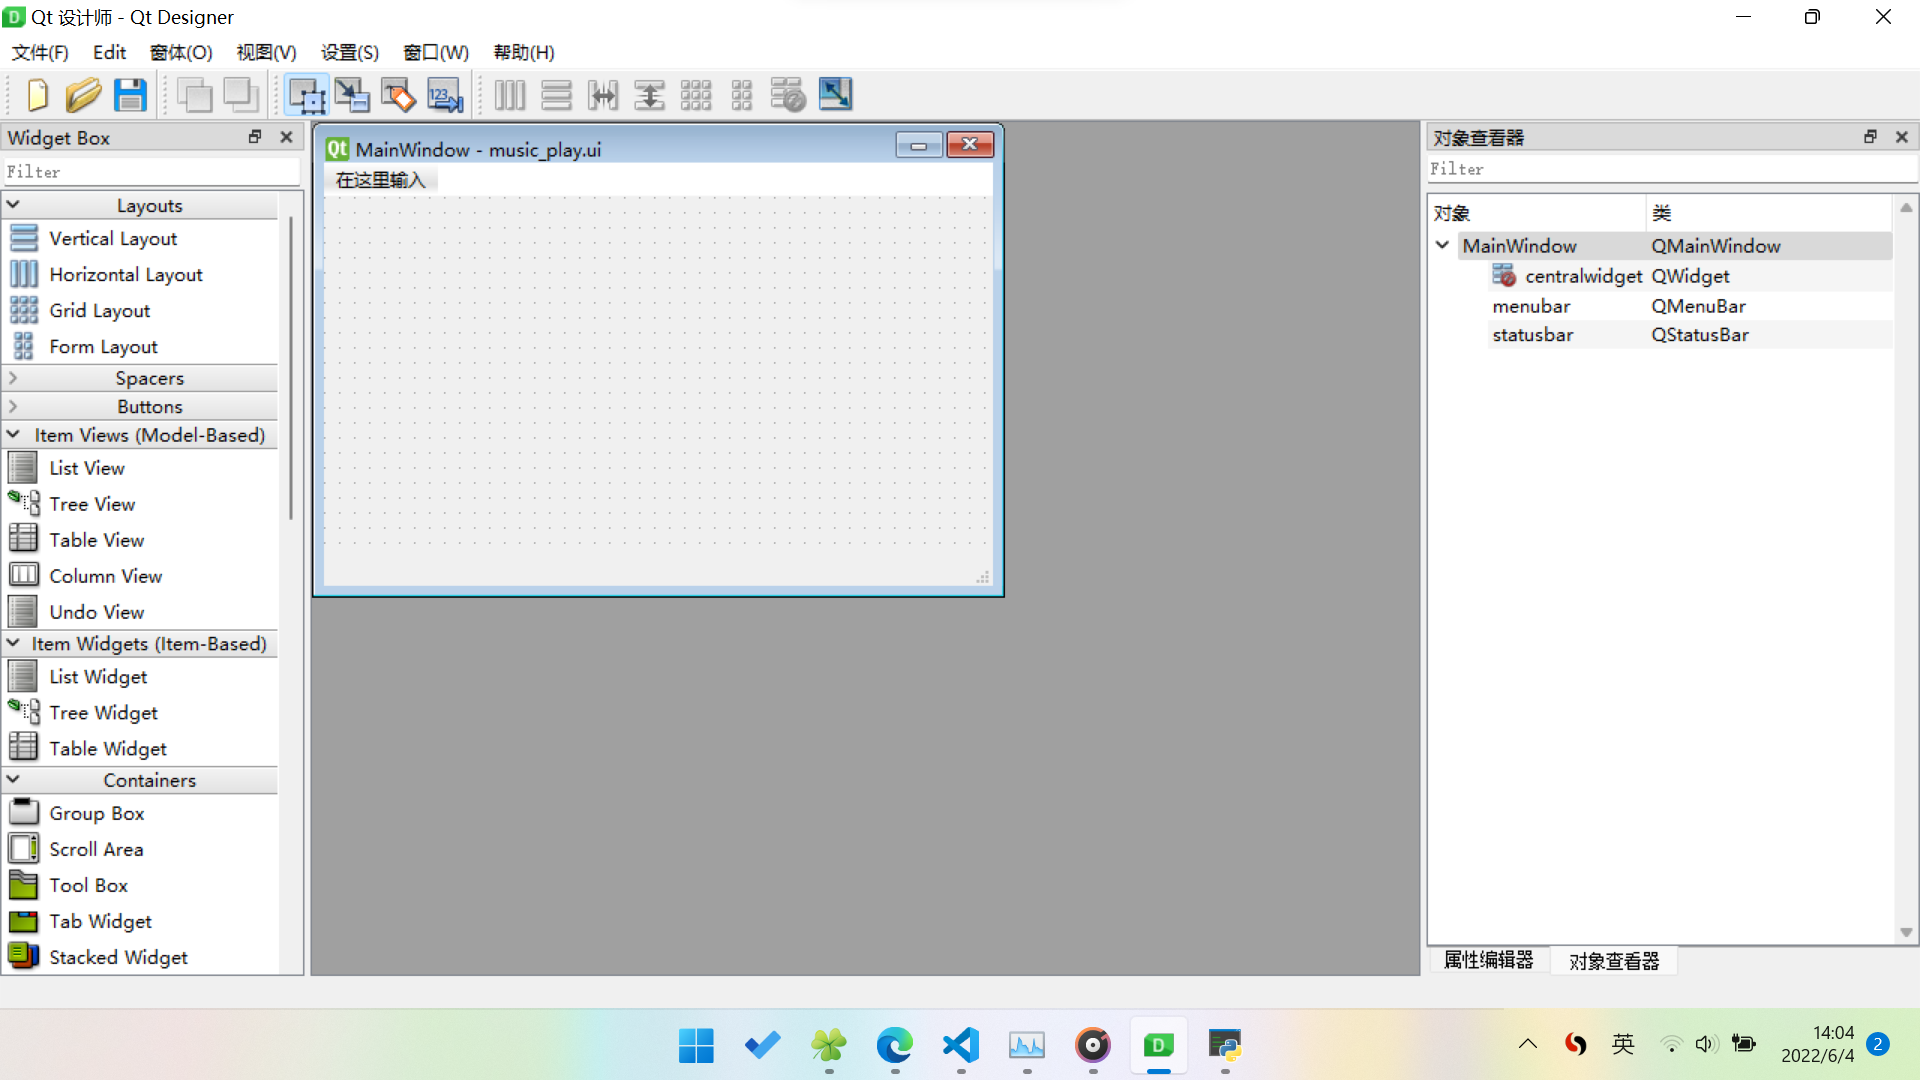Click the Open file folder icon
The image size is (1920, 1080).
pyautogui.click(x=83, y=95)
